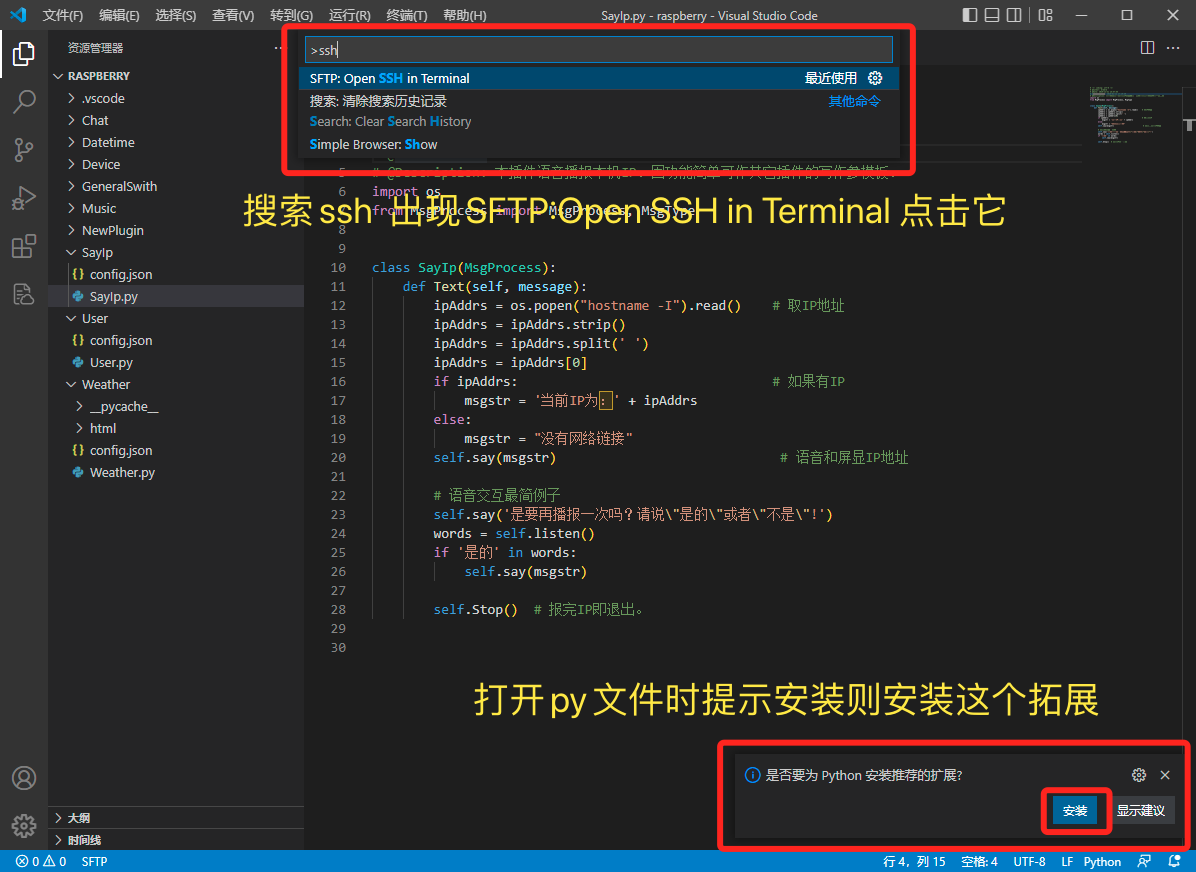Image resolution: width=1196 pixels, height=872 pixels.
Task: Change language mode via Python status item
Action: point(1102,861)
